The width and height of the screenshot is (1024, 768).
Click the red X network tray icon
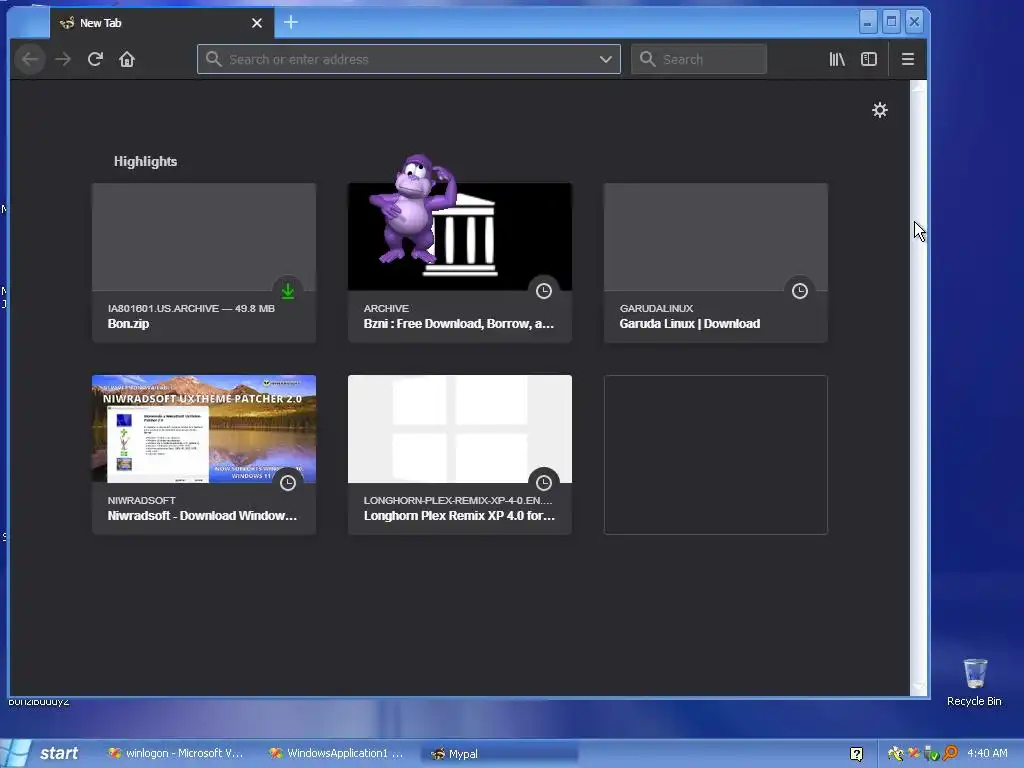tap(914, 753)
